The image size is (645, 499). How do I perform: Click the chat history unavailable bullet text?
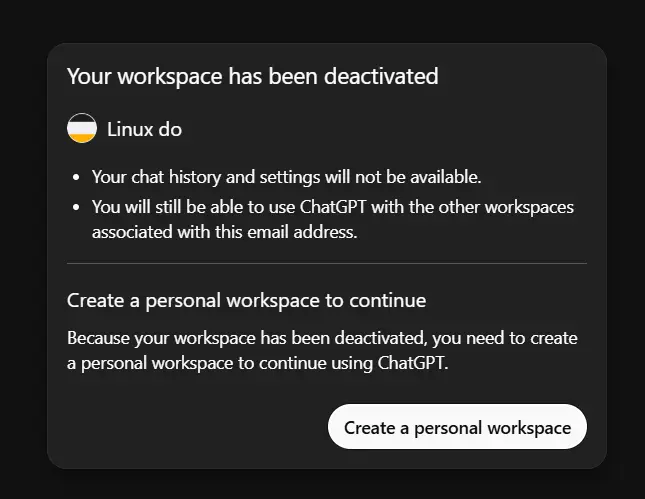[x=286, y=177]
